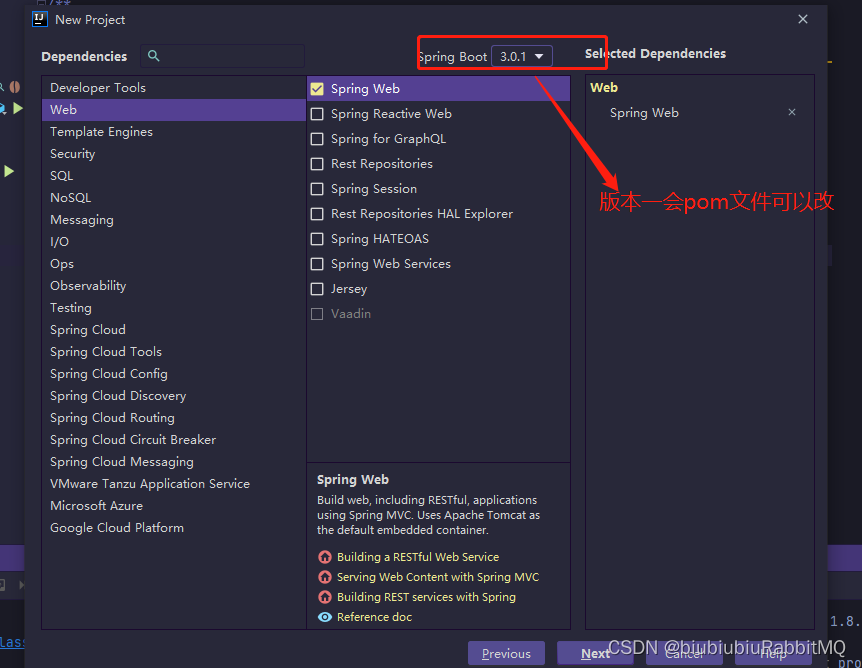The width and height of the screenshot is (862, 668).
Task: Select Spring Web in Selected Dependencies list
Action: tap(644, 113)
